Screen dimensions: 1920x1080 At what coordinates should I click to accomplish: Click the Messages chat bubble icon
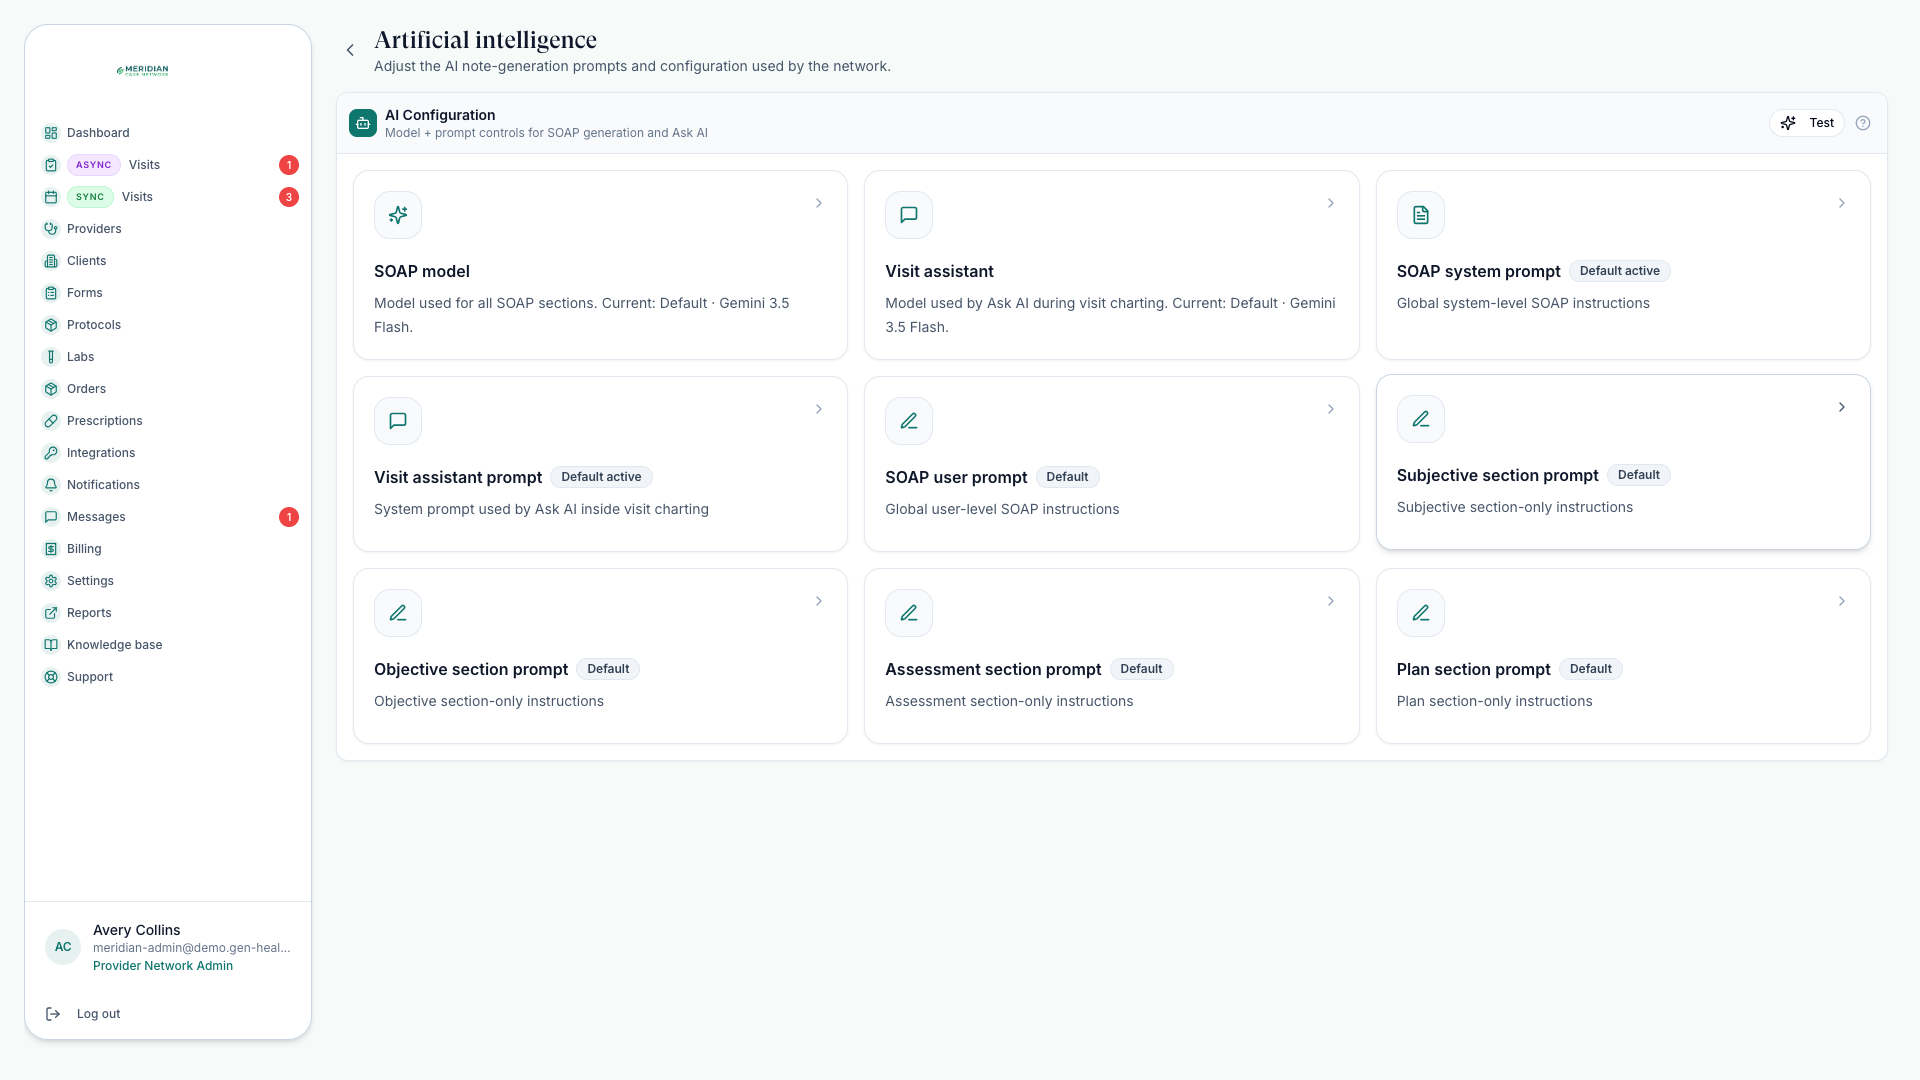(x=51, y=517)
